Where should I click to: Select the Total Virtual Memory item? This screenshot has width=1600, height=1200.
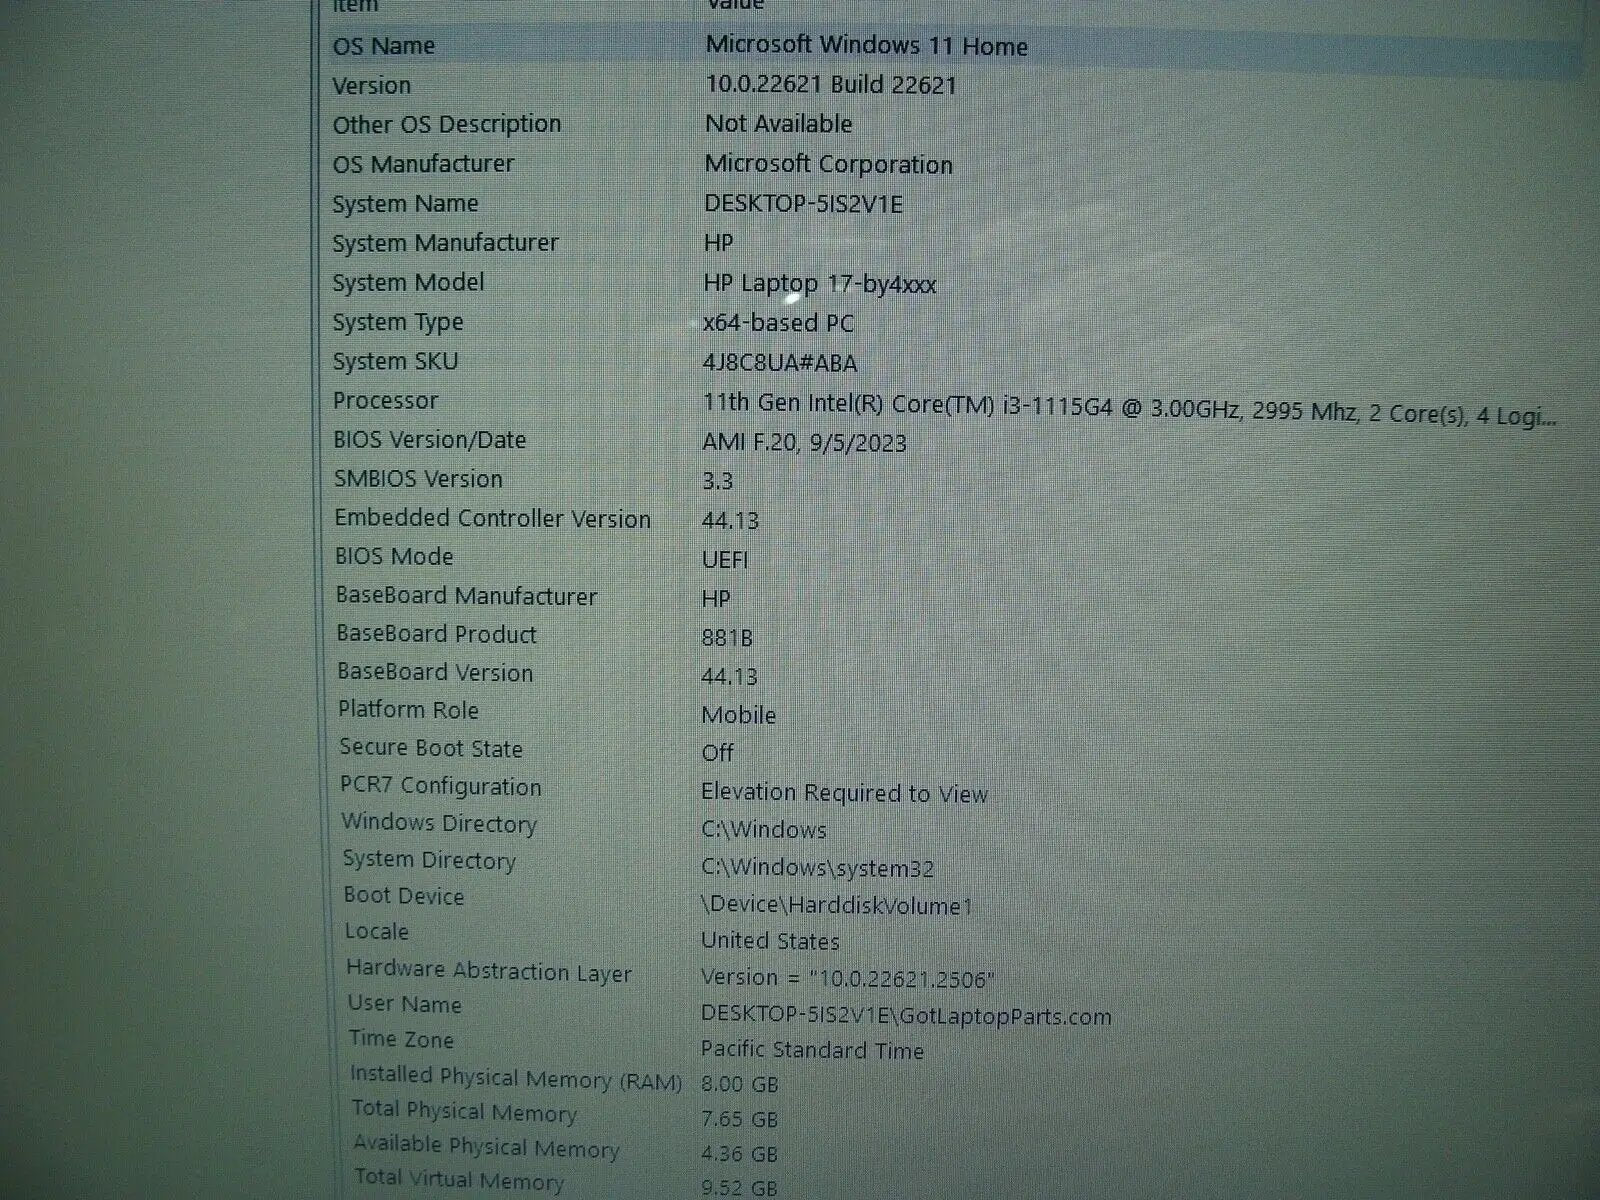point(460,1180)
